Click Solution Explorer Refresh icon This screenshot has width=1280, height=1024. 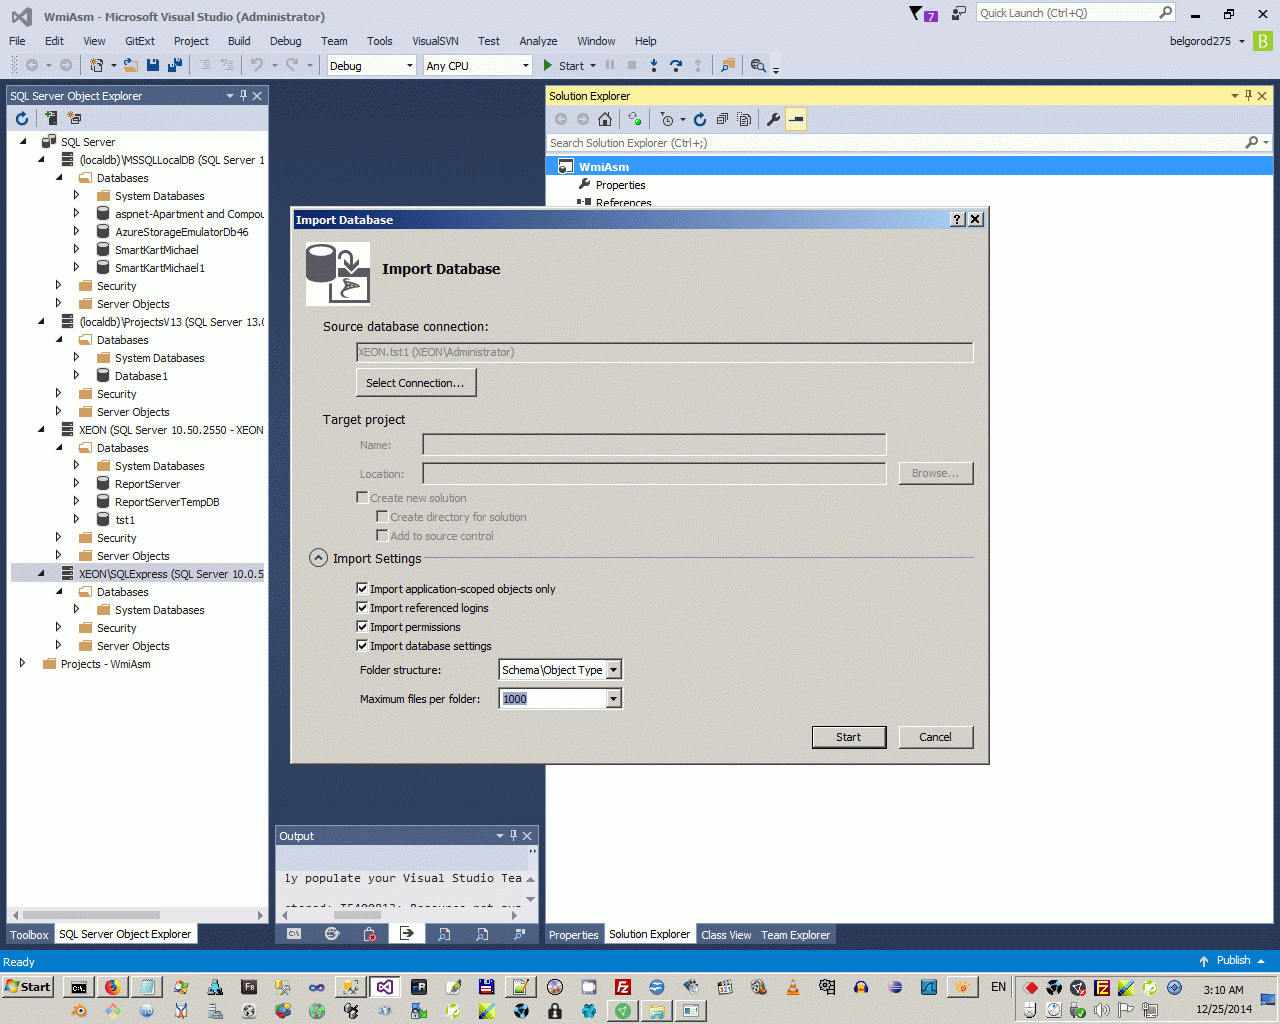tap(700, 119)
